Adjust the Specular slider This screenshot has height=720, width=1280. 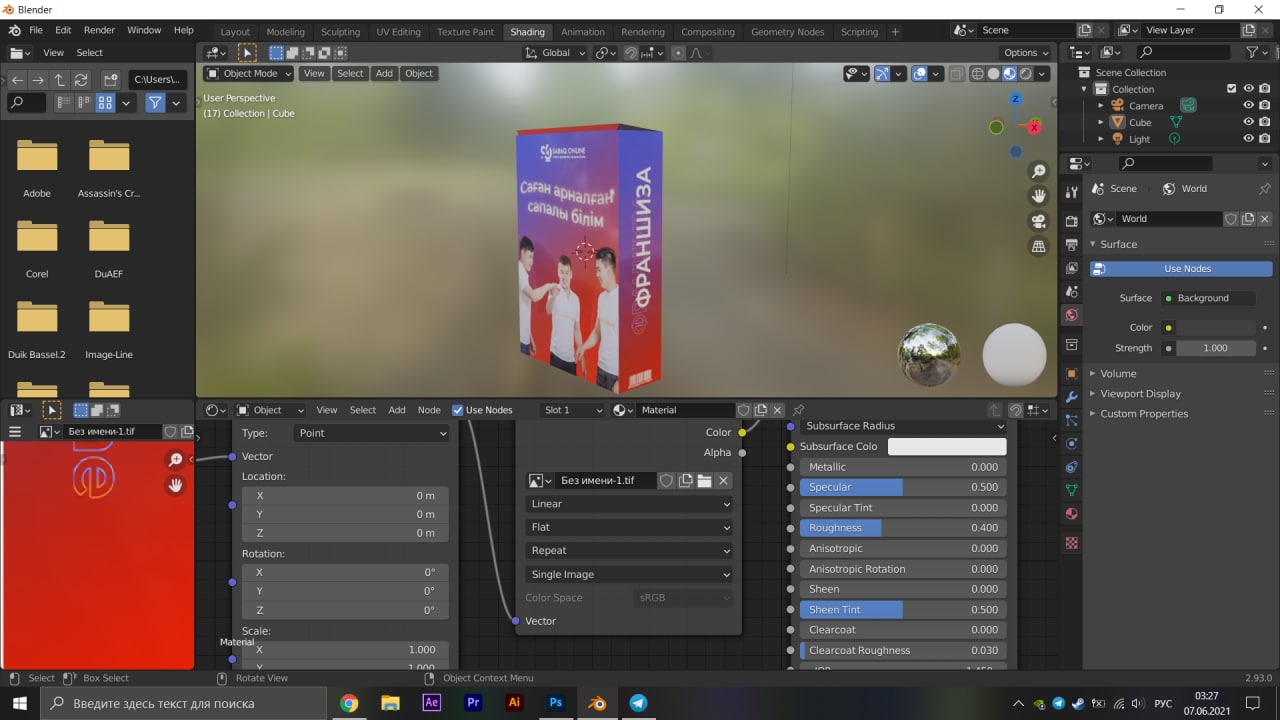click(x=902, y=487)
